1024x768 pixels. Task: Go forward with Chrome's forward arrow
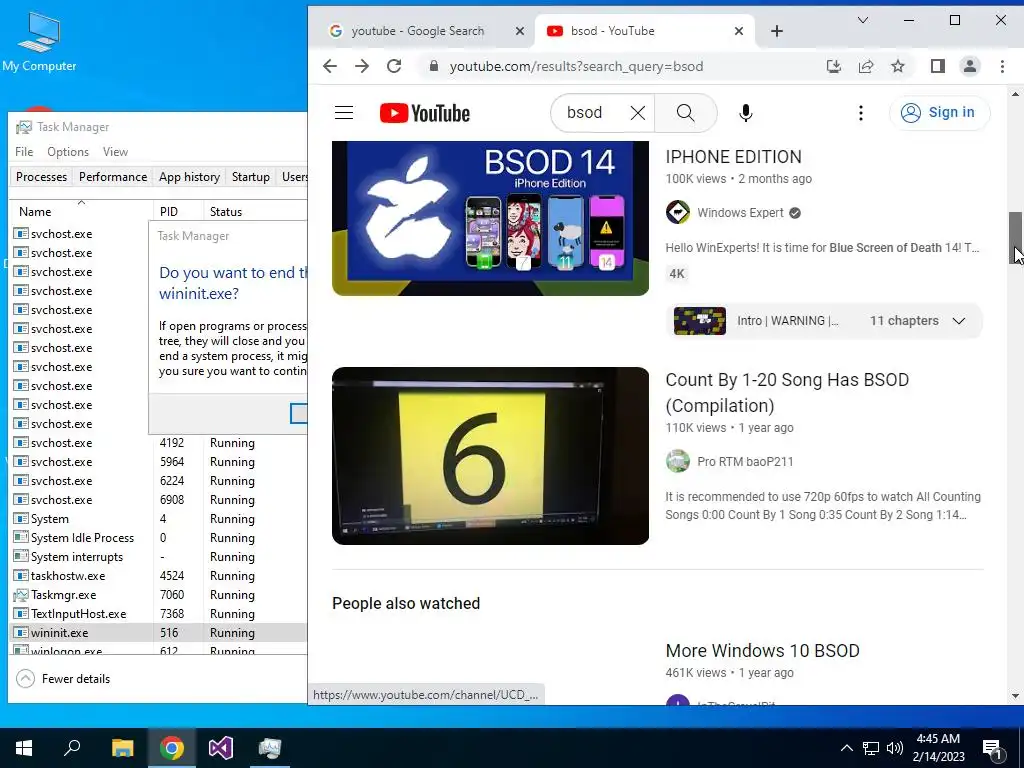click(x=362, y=66)
